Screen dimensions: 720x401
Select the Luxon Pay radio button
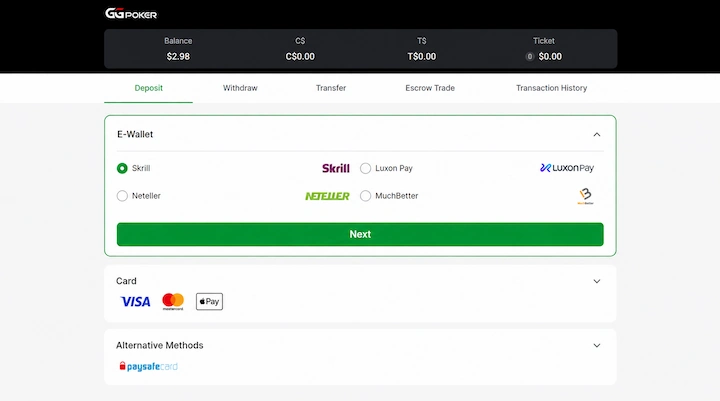pos(366,169)
